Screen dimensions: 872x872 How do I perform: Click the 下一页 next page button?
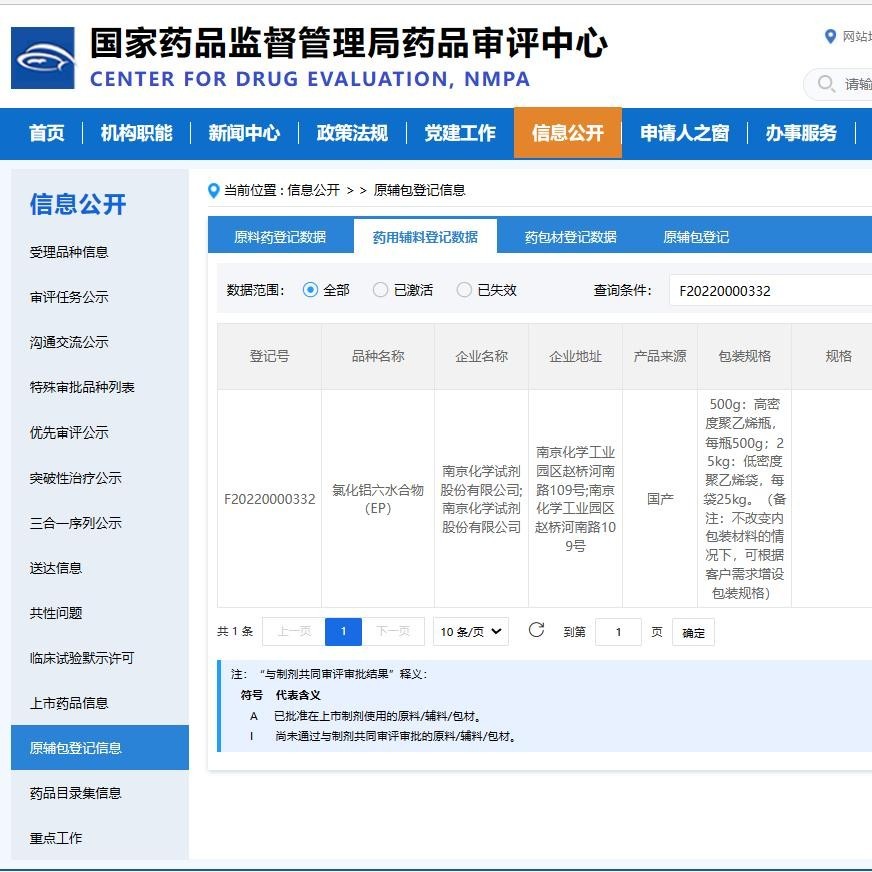point(393,632)
